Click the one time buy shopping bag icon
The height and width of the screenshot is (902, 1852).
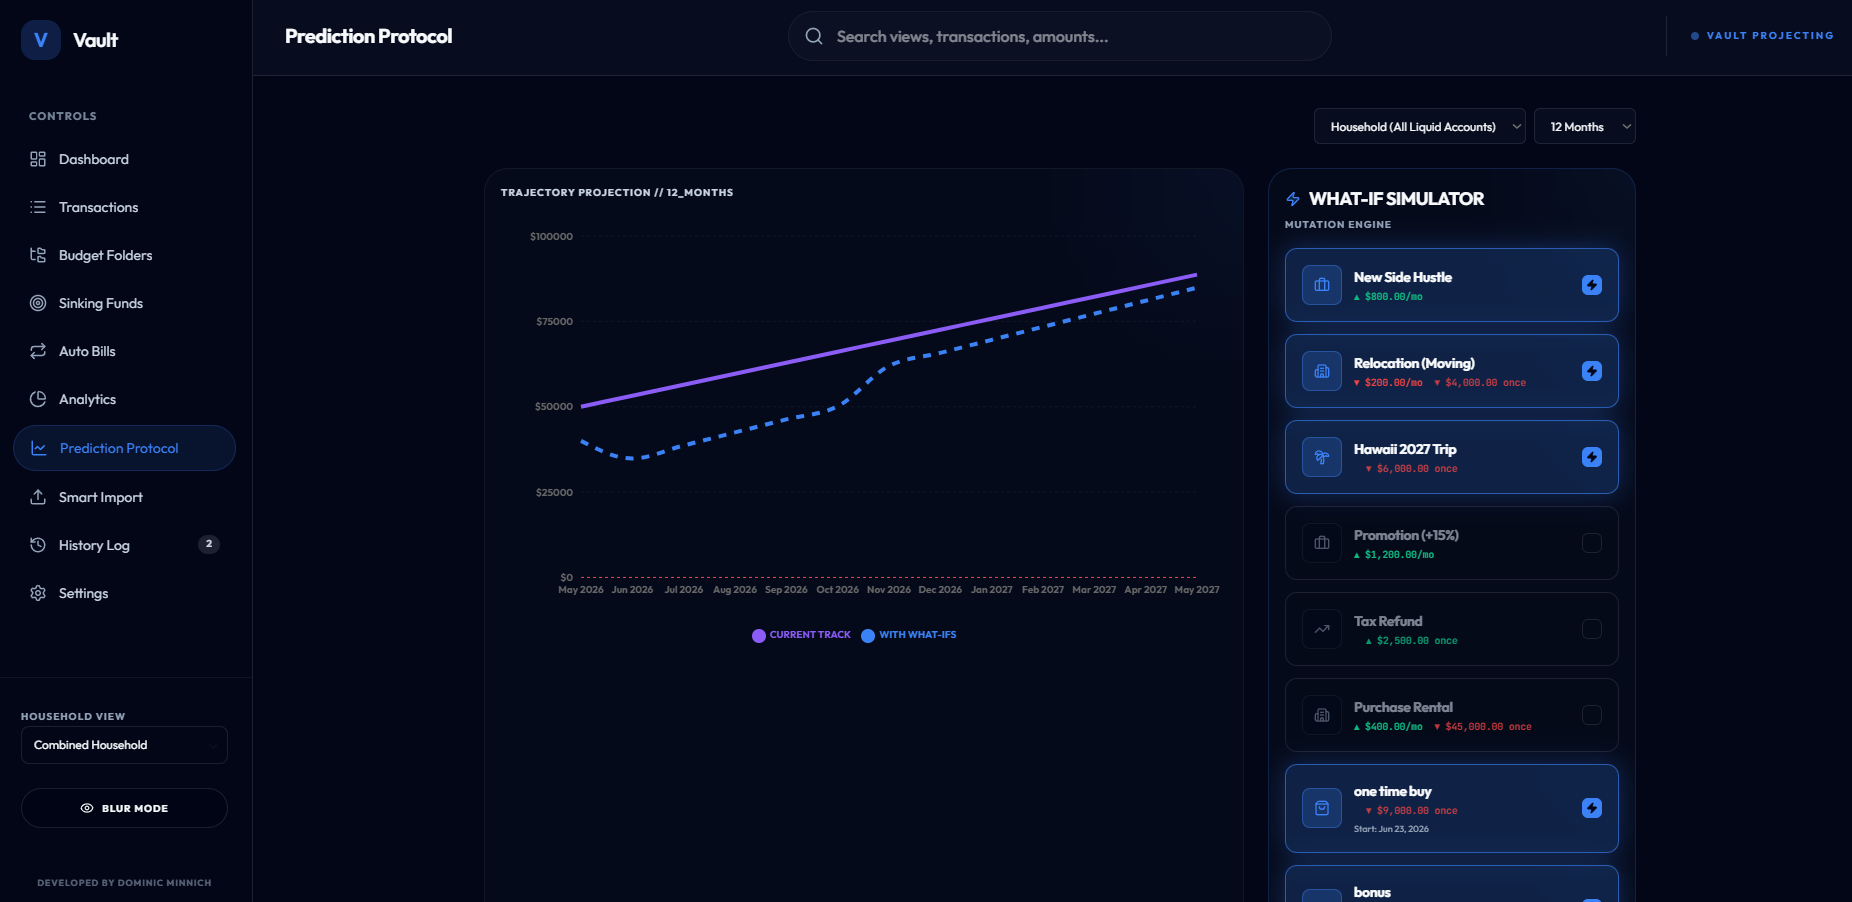click(1322, 808)
